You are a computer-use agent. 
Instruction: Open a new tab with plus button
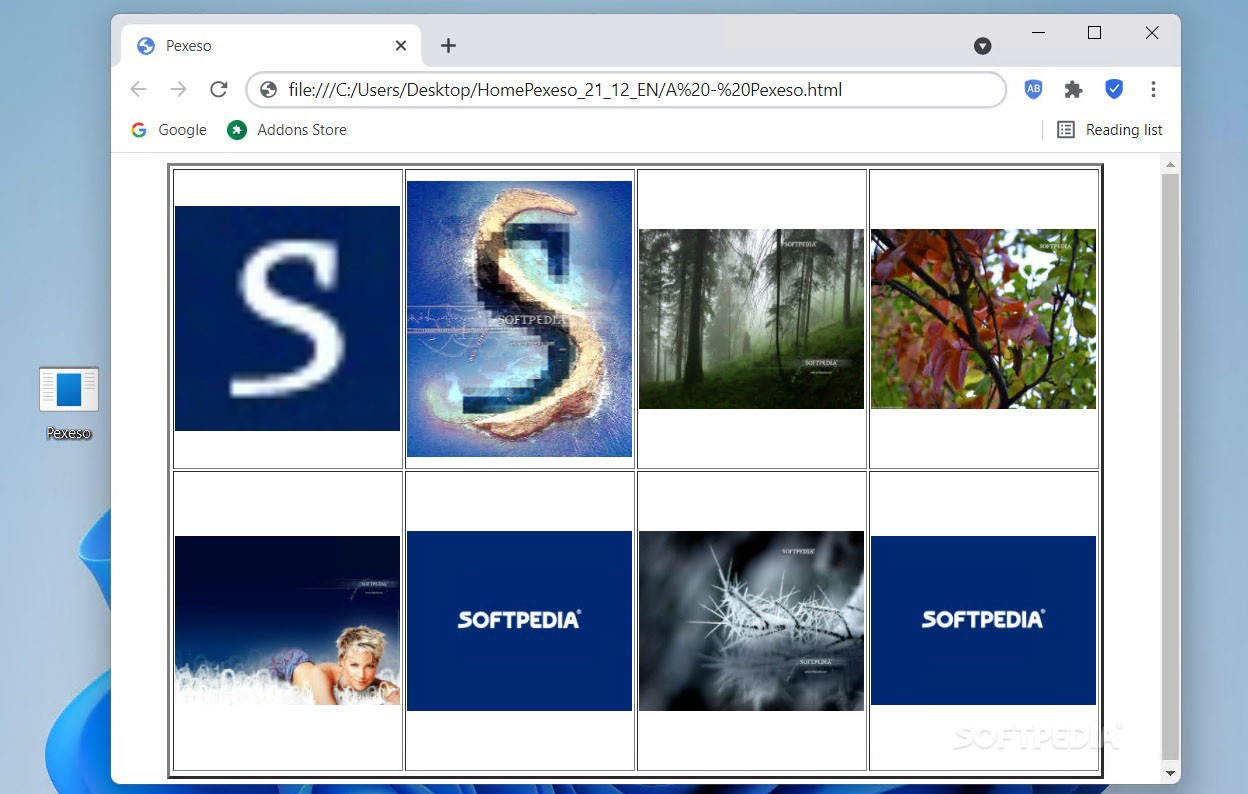click(x=448, y=45)
